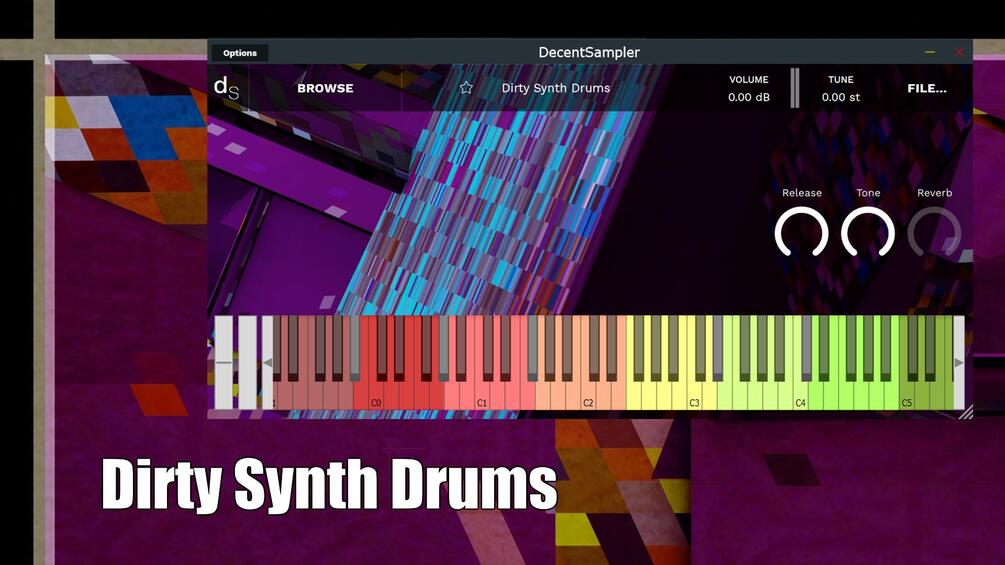Screen dimensions: 1005x565
Task: Close the DecentSampler window
Action: [x=959, y=52]
